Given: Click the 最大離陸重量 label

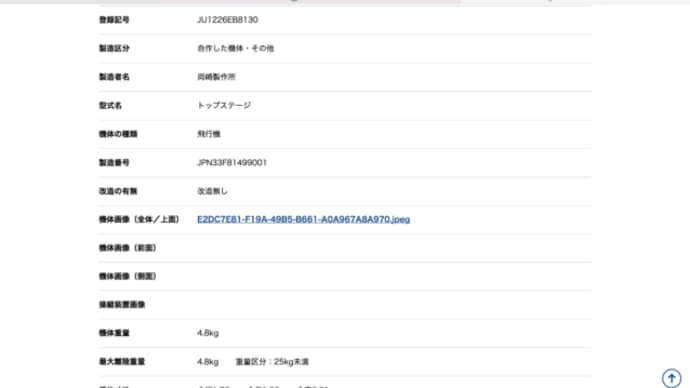Looking at the screenshot, I should pyautogui.click(x=122, y=362).
